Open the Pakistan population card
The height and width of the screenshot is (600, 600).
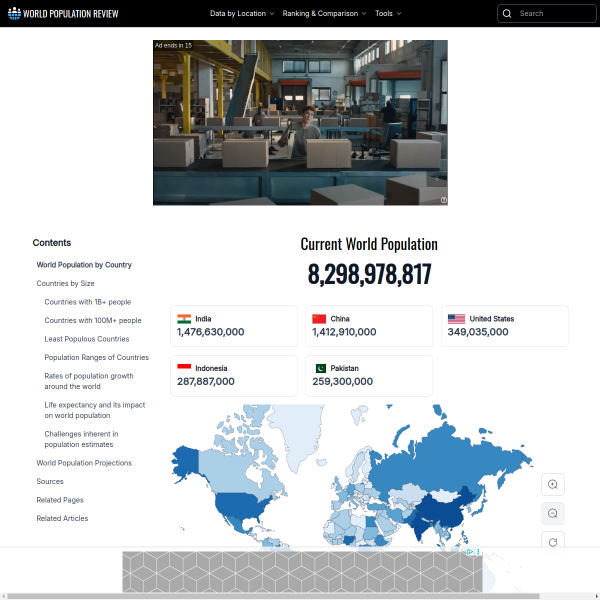[369, 376]
